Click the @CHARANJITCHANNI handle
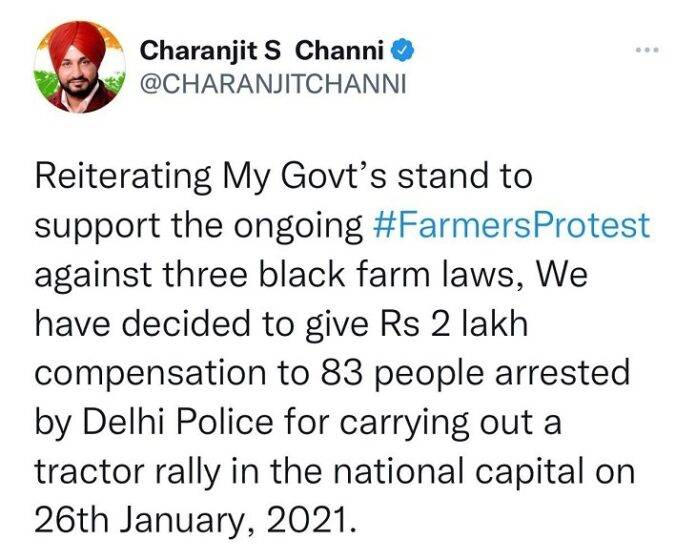The width and height of the screenshot is (696, 560). pos(273,84)
